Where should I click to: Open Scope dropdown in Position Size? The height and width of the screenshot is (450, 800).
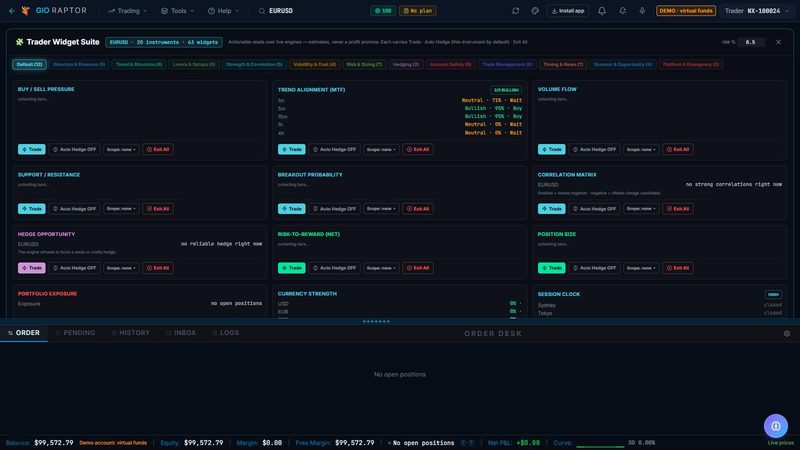point(641,268)
